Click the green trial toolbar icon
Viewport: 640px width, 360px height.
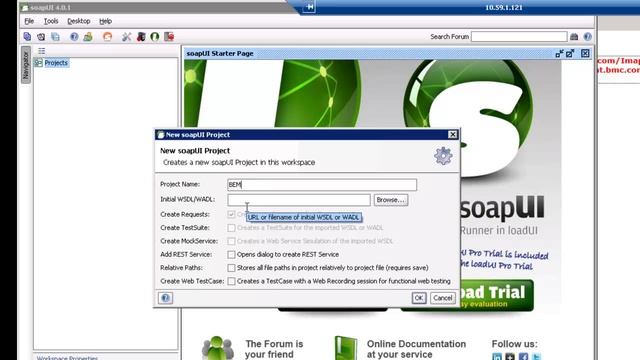[x=88, y=37]
